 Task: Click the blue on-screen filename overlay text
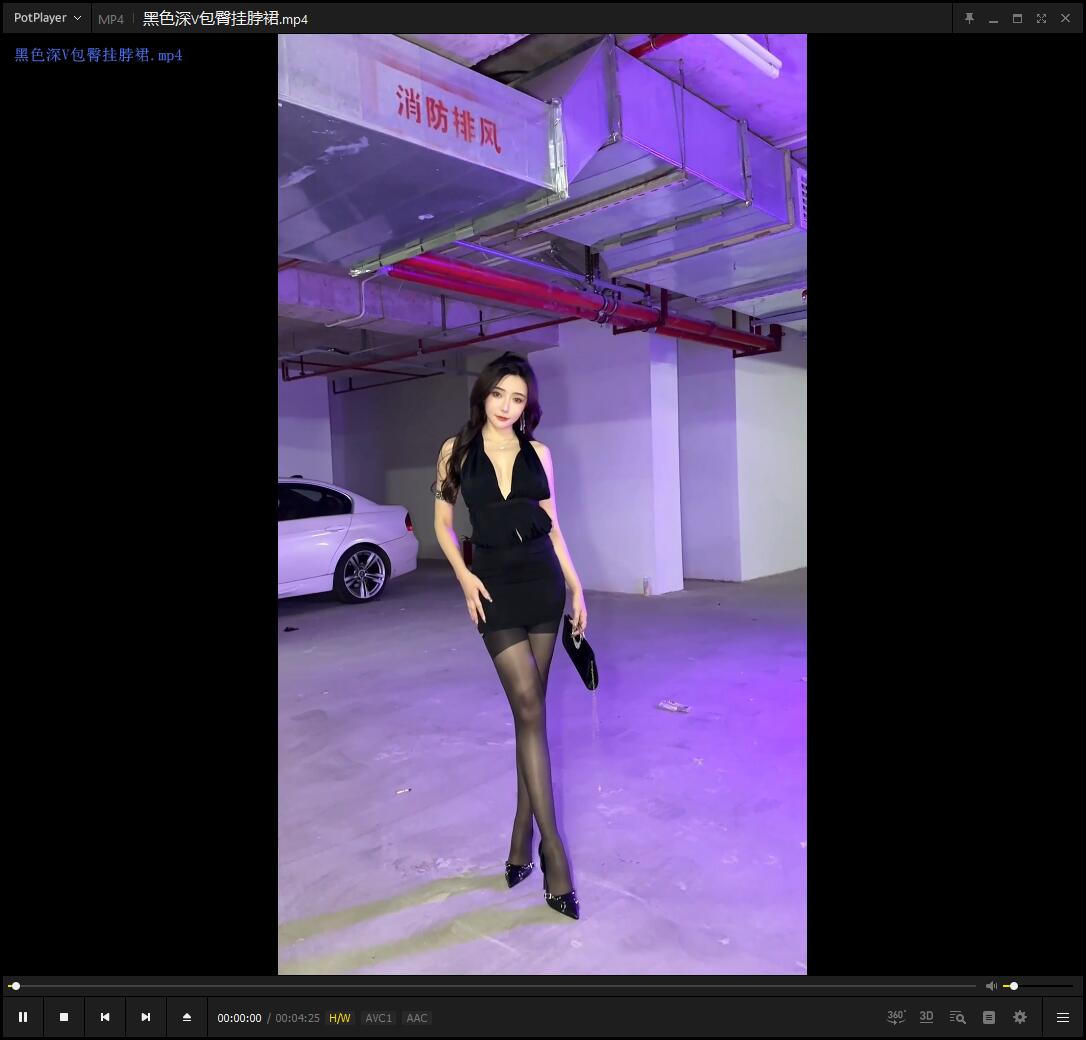pos(98,55)
